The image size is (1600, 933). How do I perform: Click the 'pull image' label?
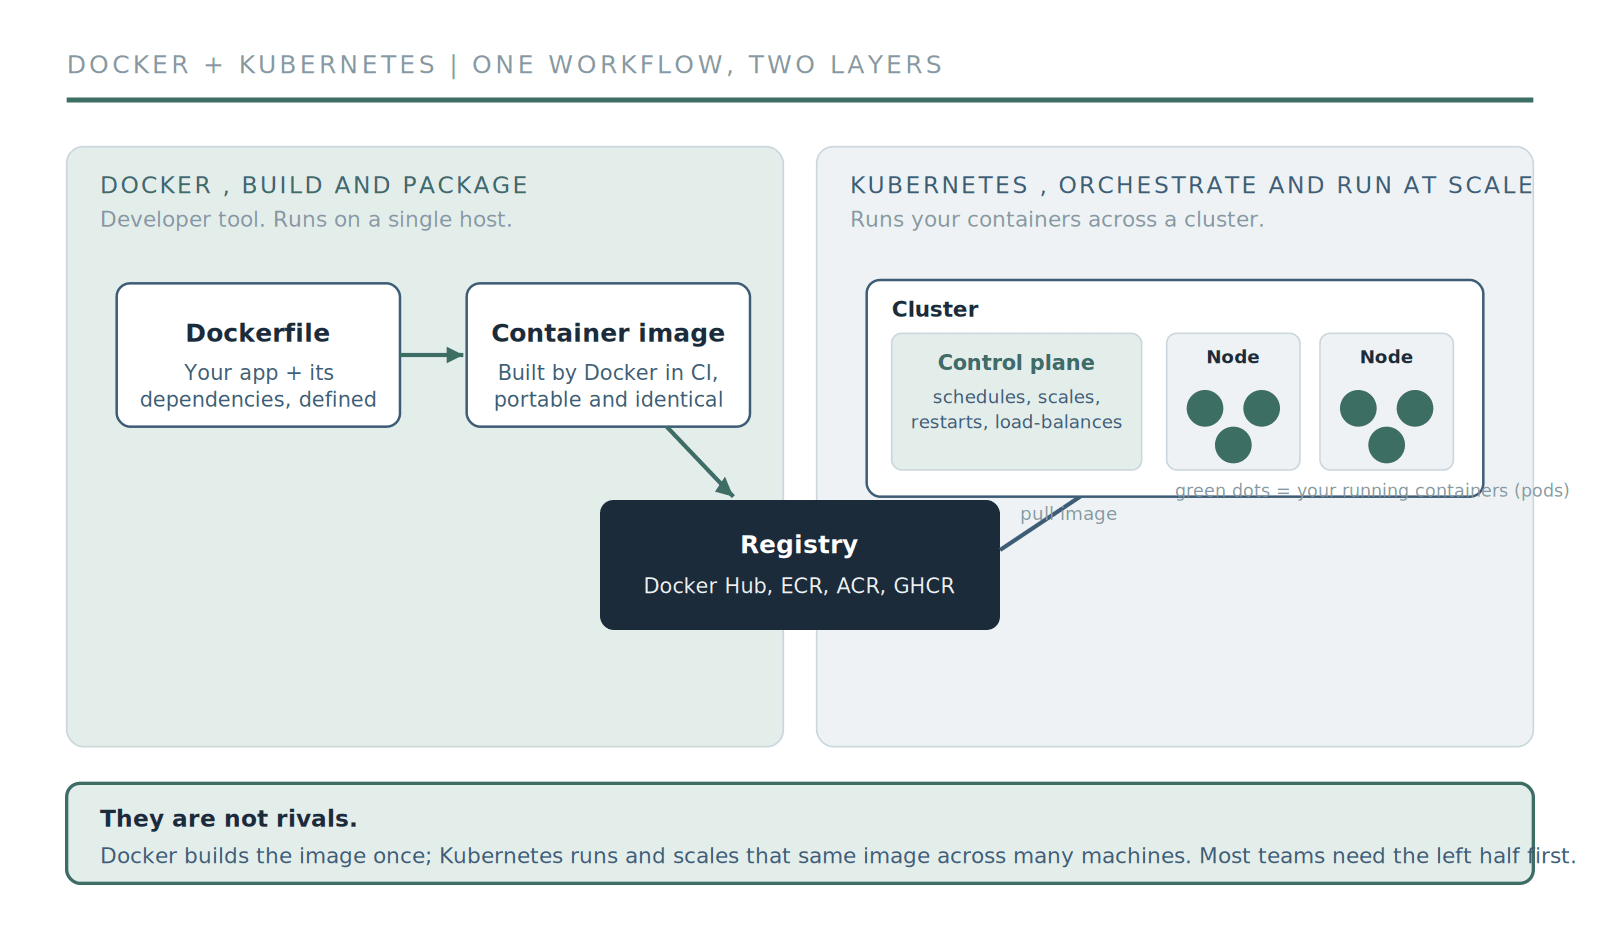1068,514
